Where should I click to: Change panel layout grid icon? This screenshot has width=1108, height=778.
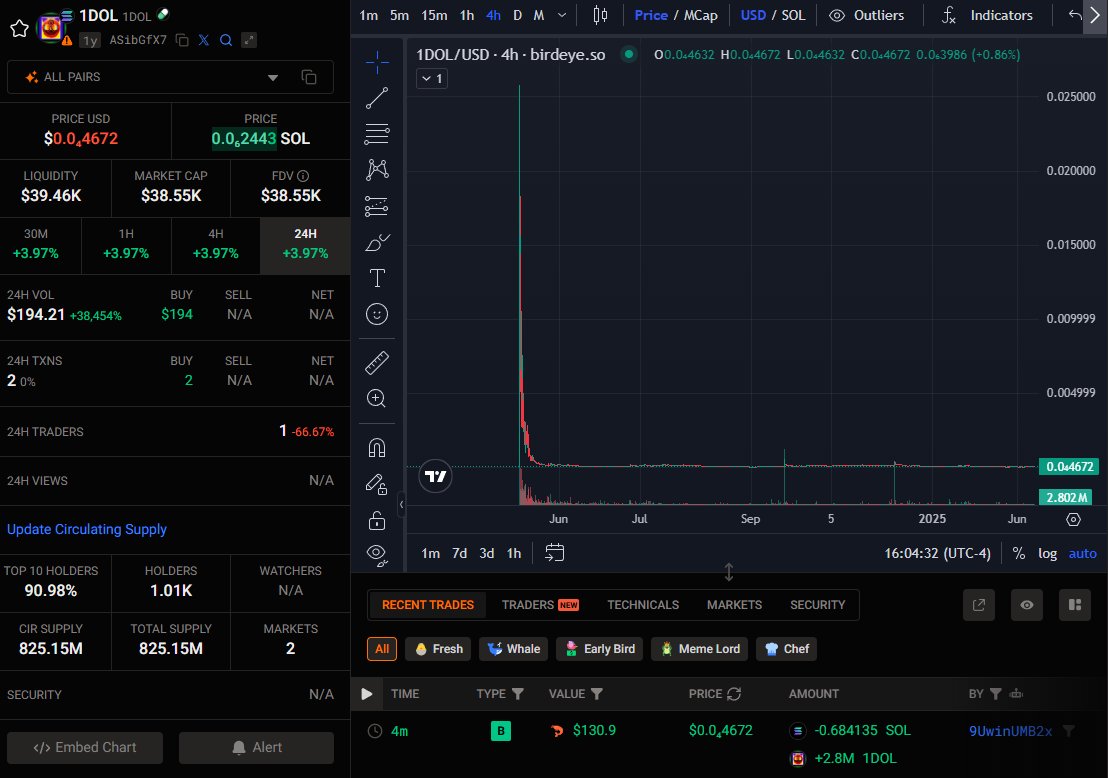coord(1075,605)
